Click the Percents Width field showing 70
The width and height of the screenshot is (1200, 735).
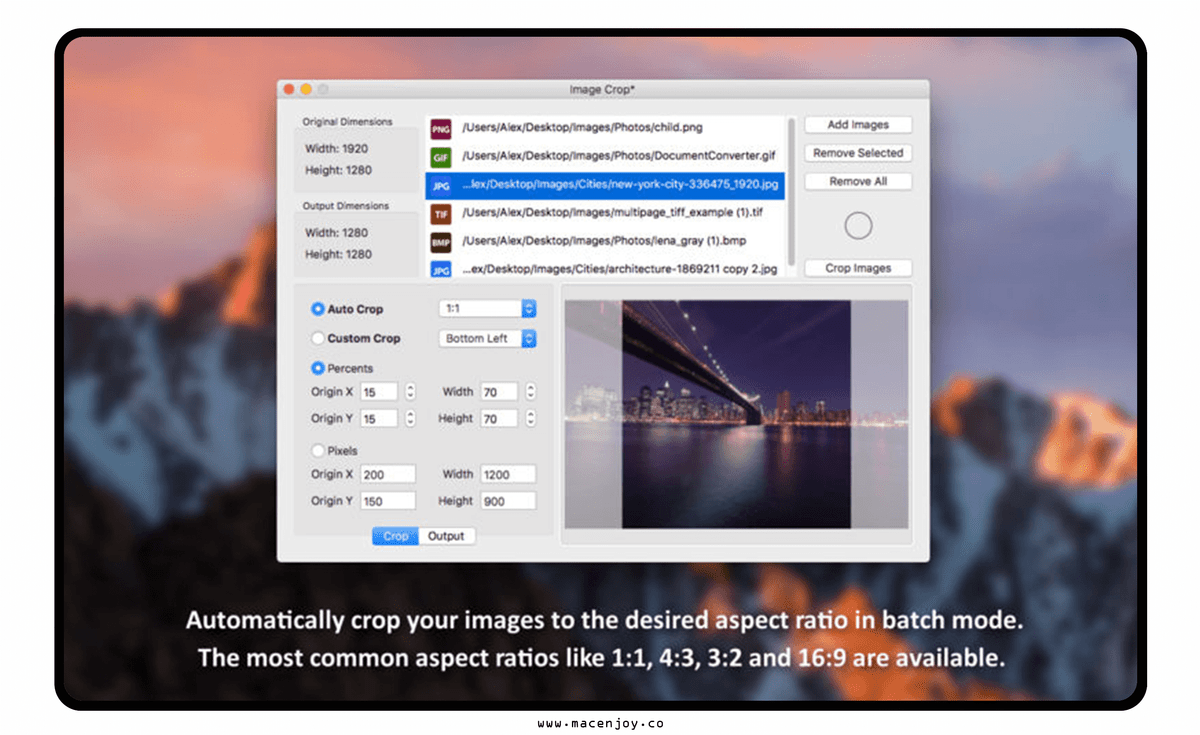click(x=499, y=392)
